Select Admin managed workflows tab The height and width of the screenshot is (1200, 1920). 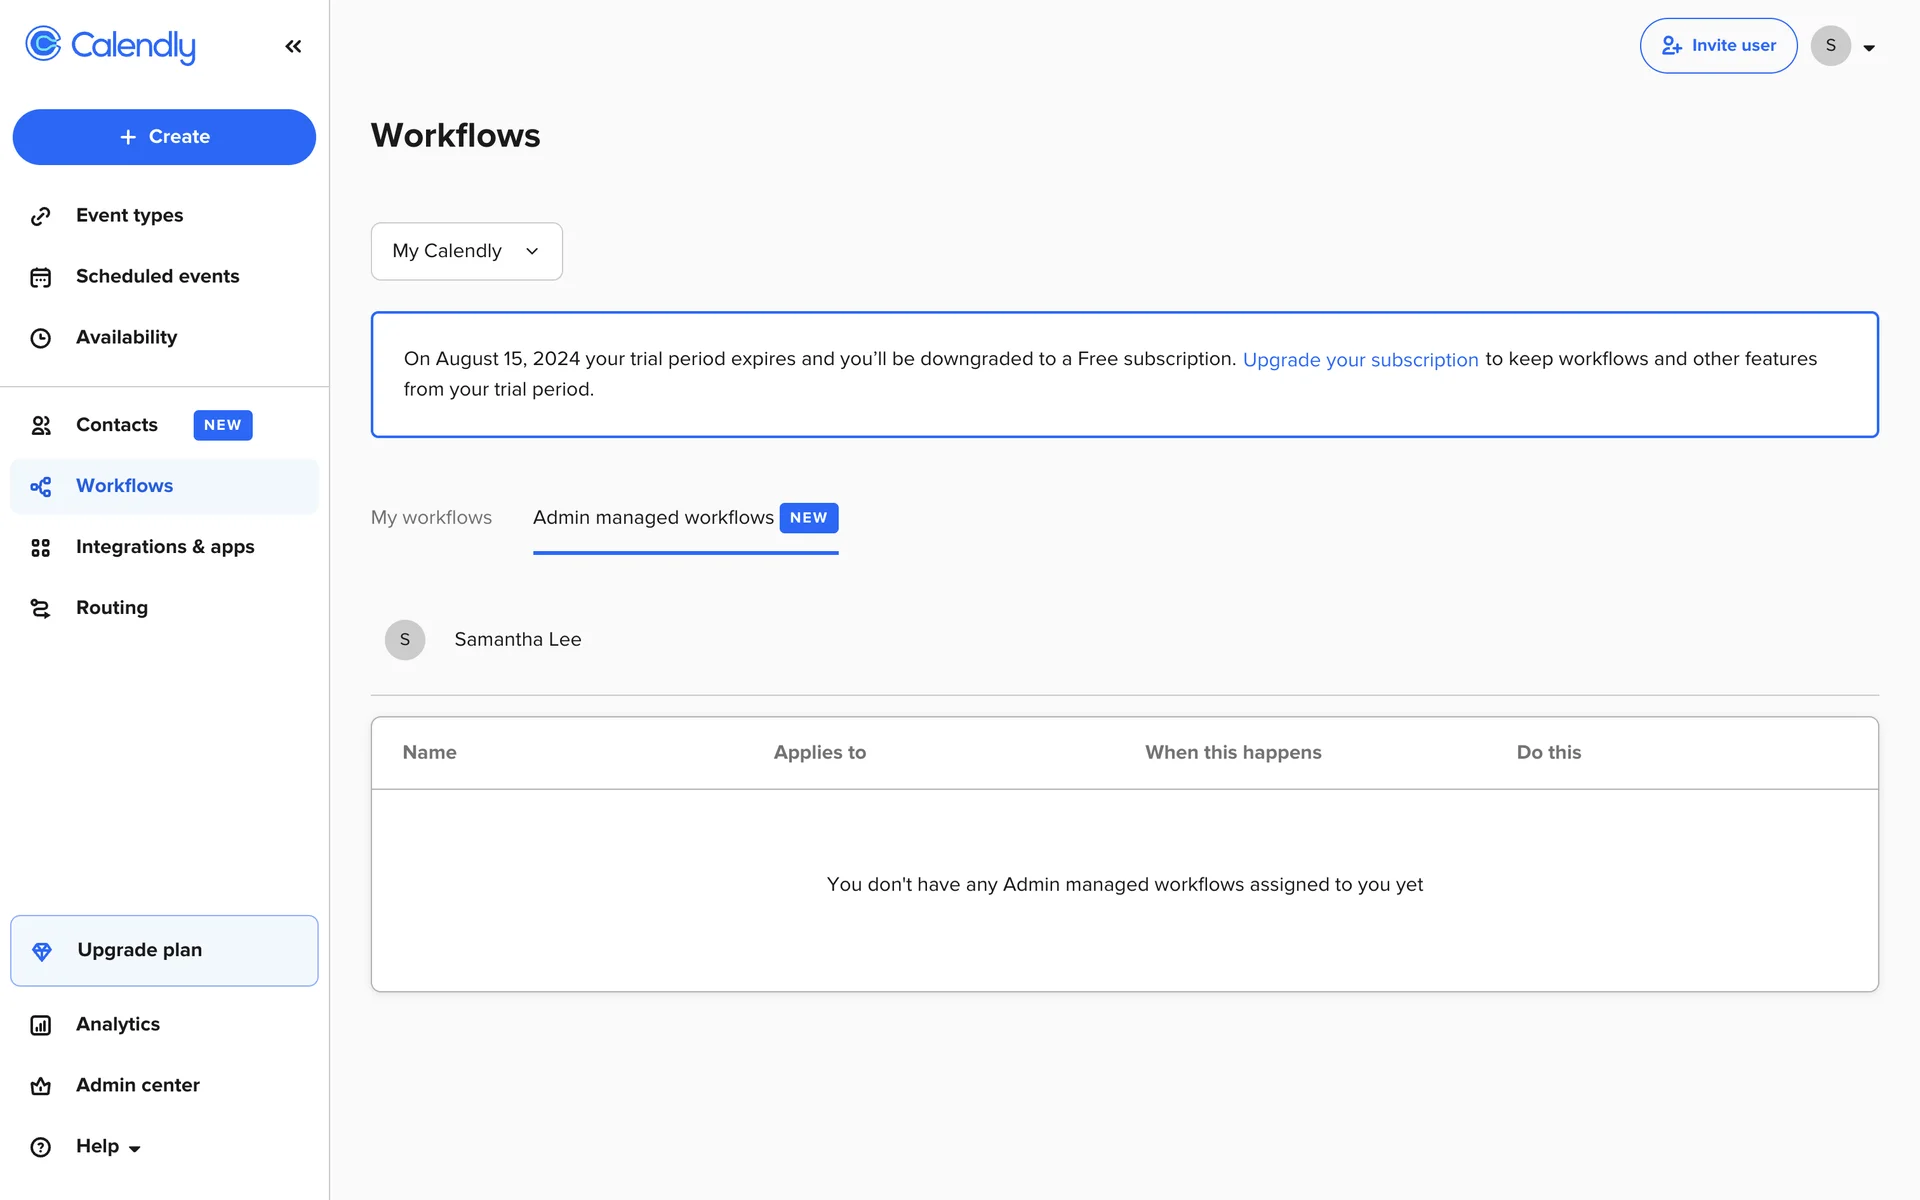coord(653,518)
